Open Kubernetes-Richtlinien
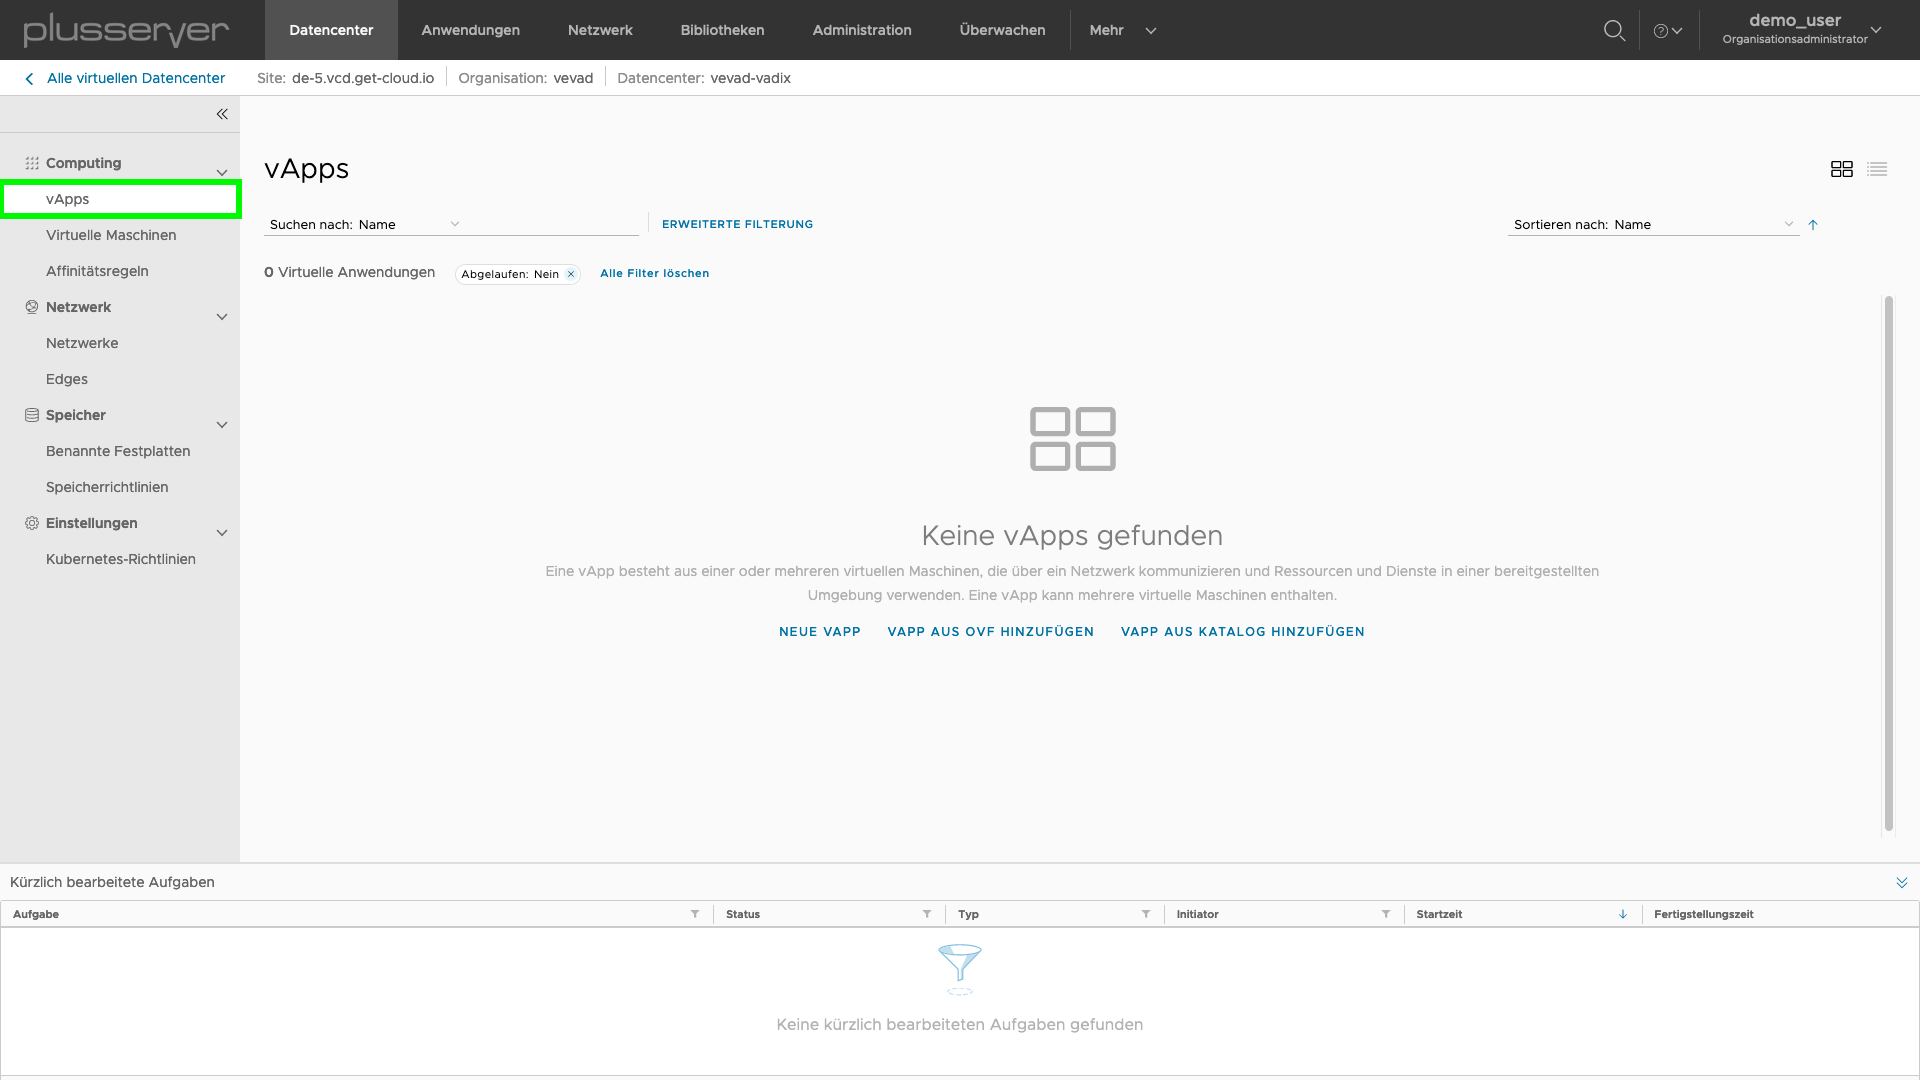Viewport: 1920px width, 1080px height. click(120, 559)
